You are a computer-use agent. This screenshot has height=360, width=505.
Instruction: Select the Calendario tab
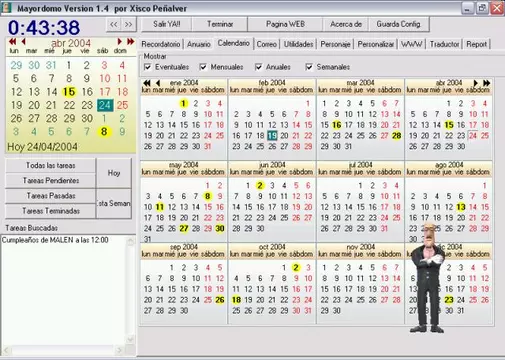[233, 43]
